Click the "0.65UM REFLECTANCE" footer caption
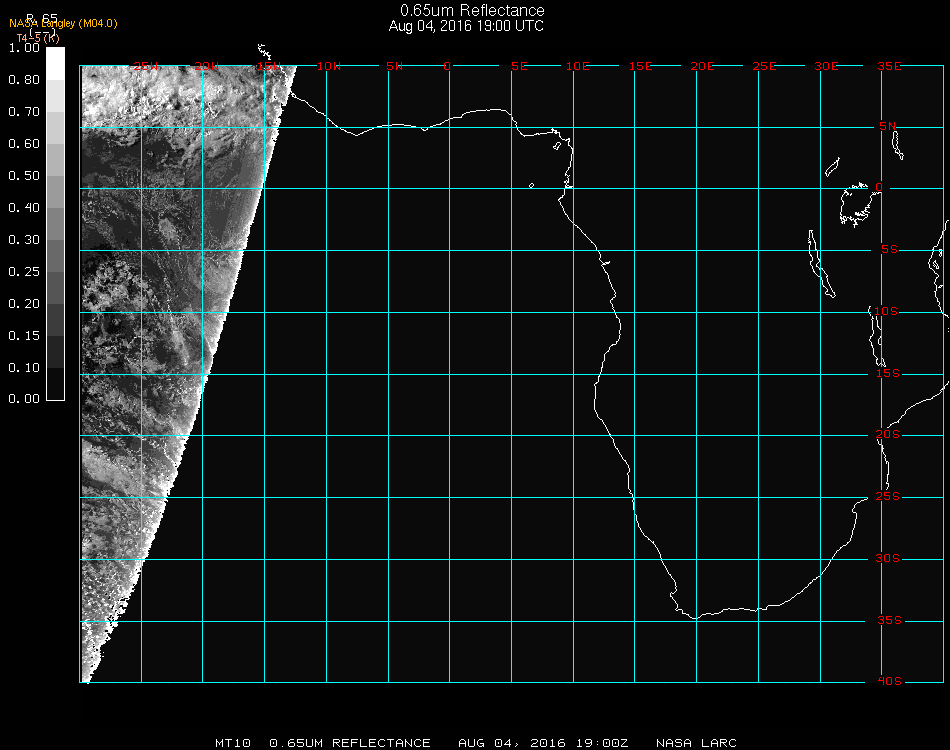 click(x=350, y=743)
